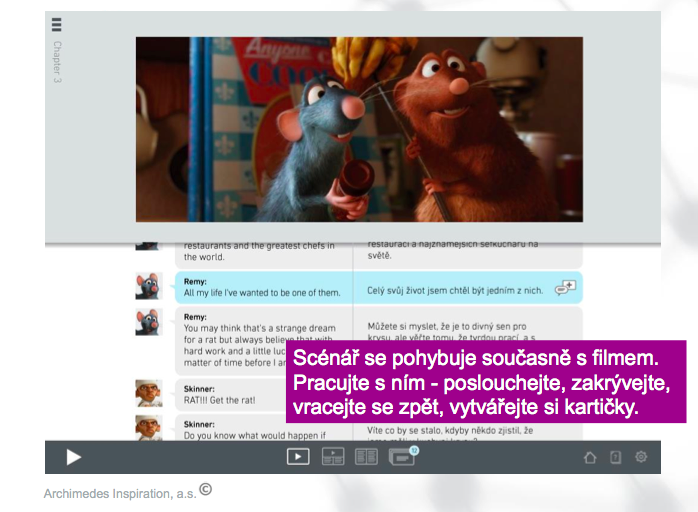The width and height of the screenshot is (698, 512).
Task: Select Czech translation "Celý svůj život jsem chtěl"
Action: pyautogui.click(x=455, y=290)
